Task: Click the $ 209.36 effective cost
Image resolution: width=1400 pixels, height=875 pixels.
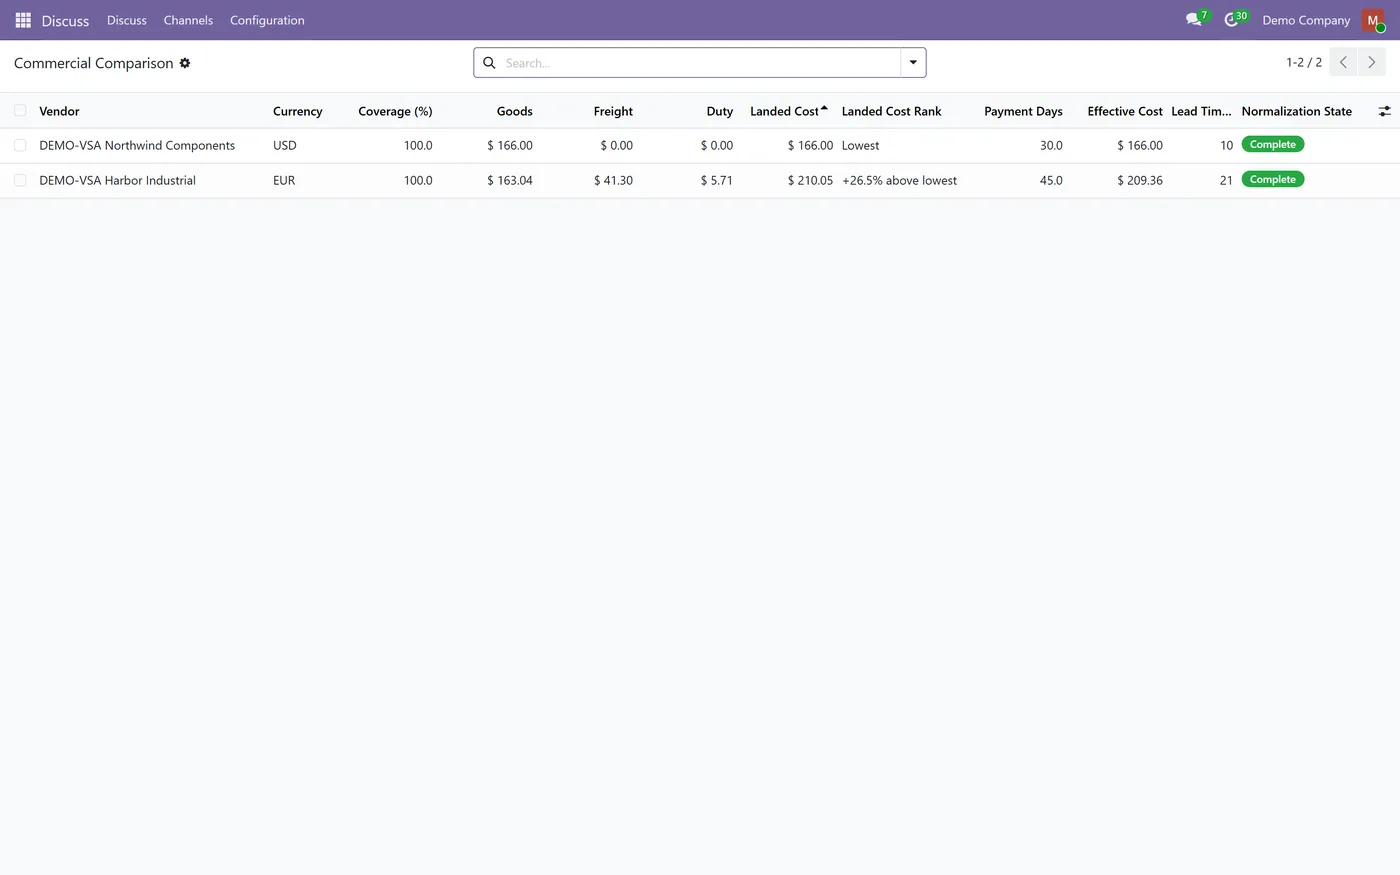Action: [1140, 180]
